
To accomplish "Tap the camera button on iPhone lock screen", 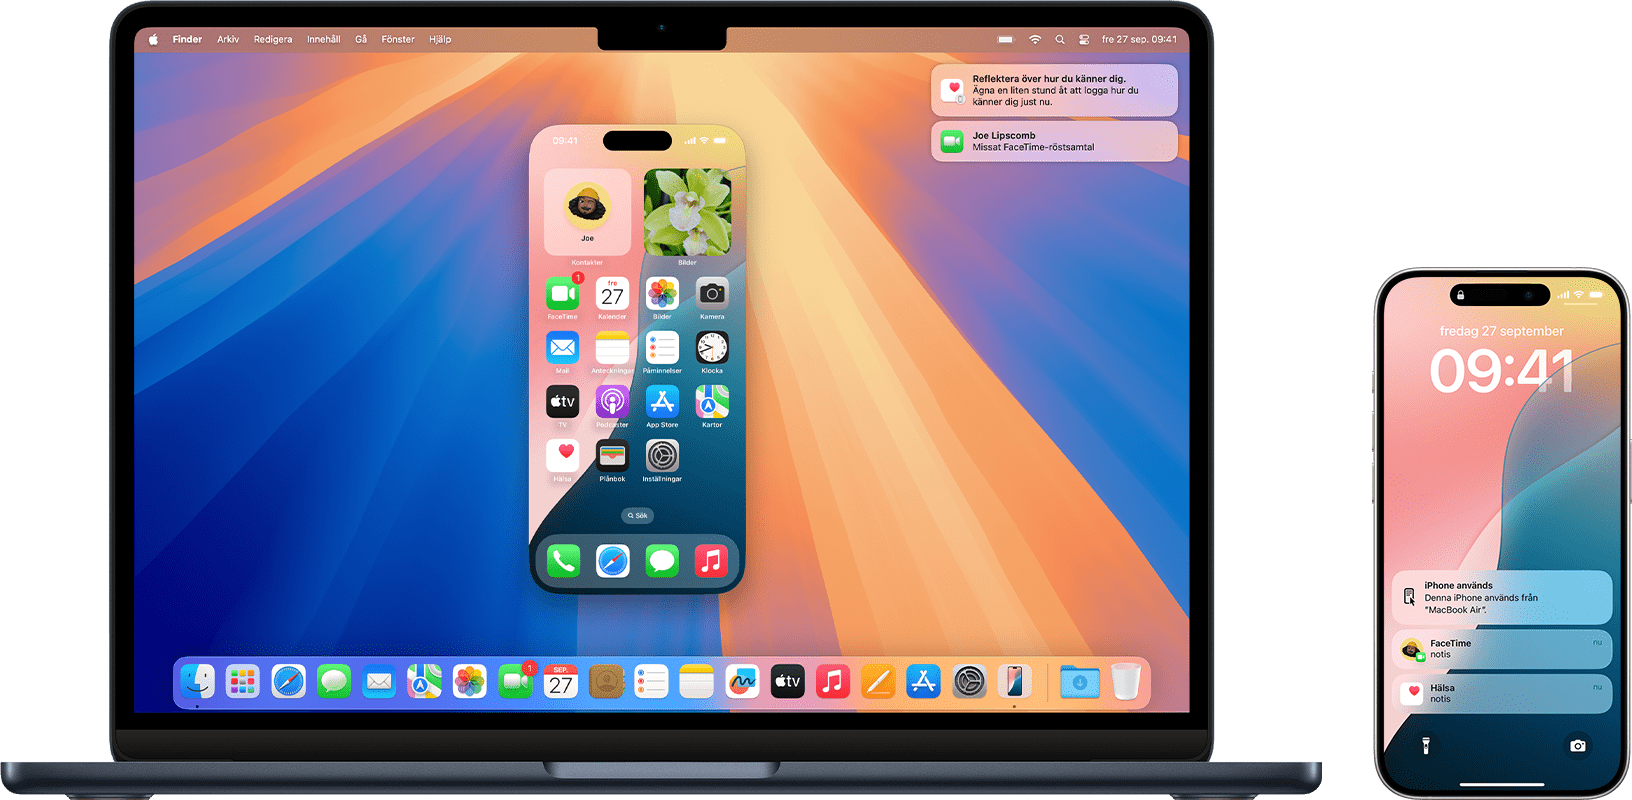I will [x=1578, y=745].
